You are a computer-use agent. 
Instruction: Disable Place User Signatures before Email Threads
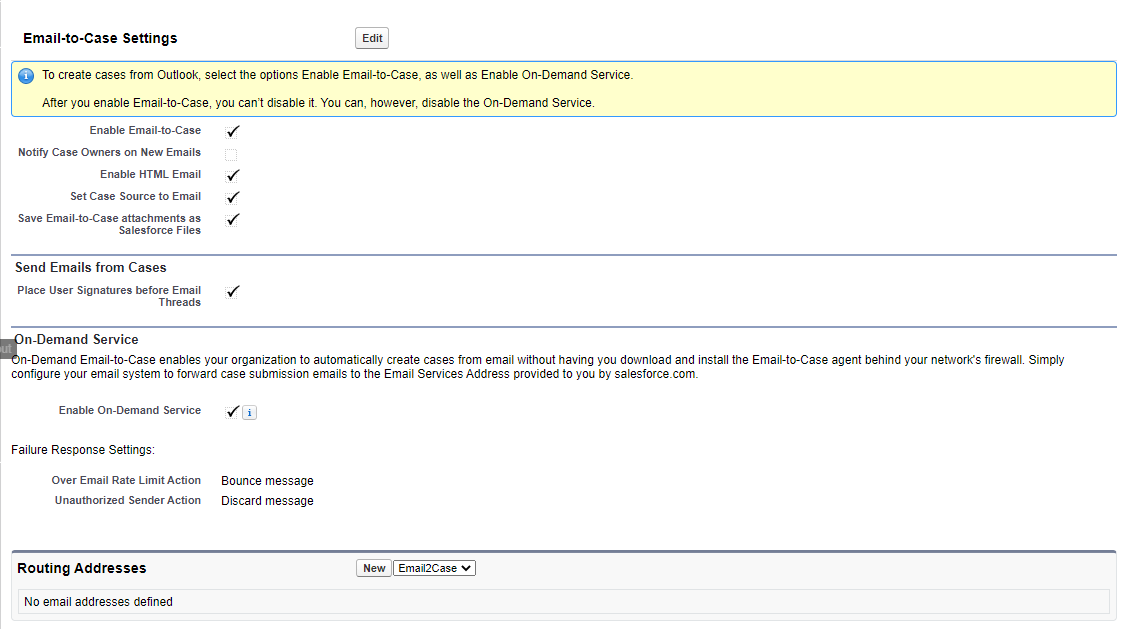(232, 291)
